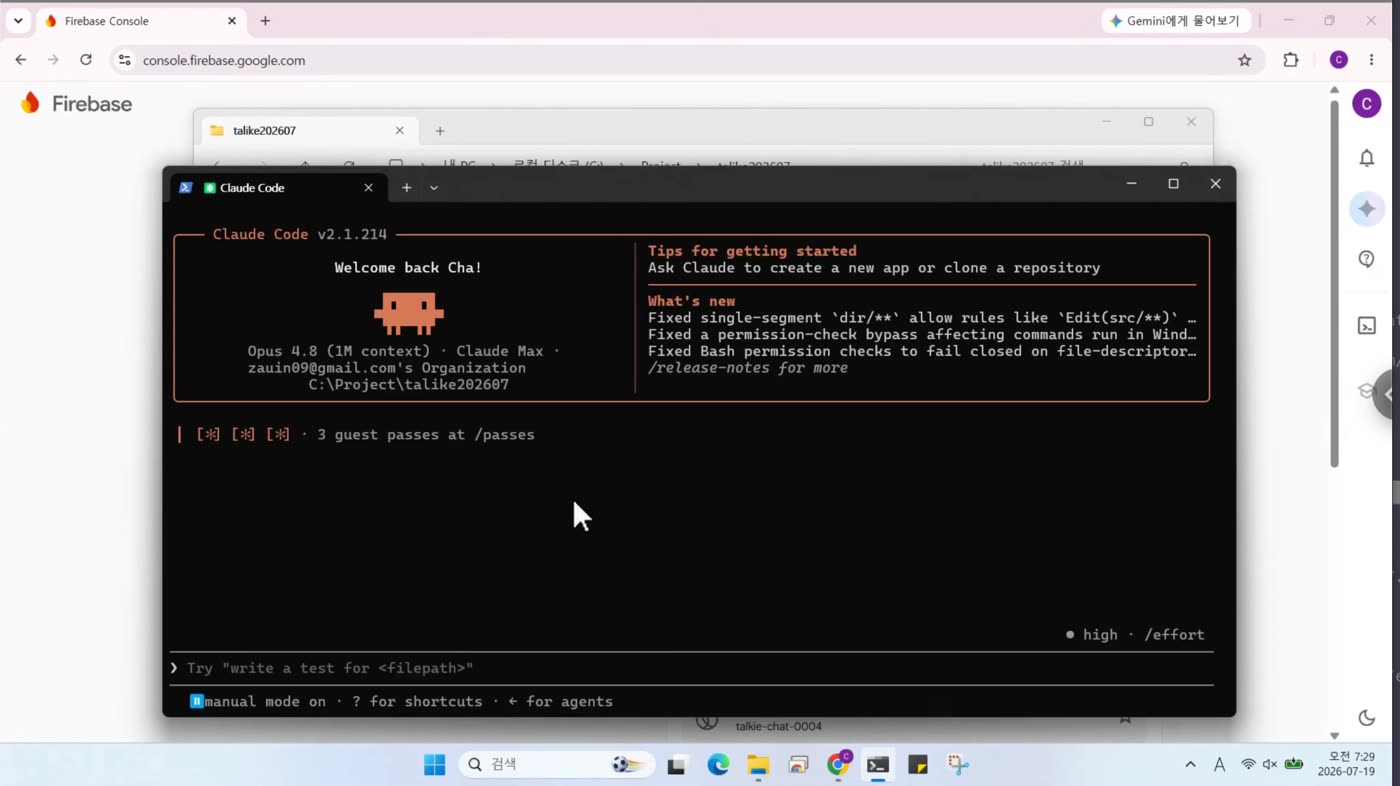
Task: Open the Chrome extensions puzzle icon
Action: click(x=1291, y=60)
